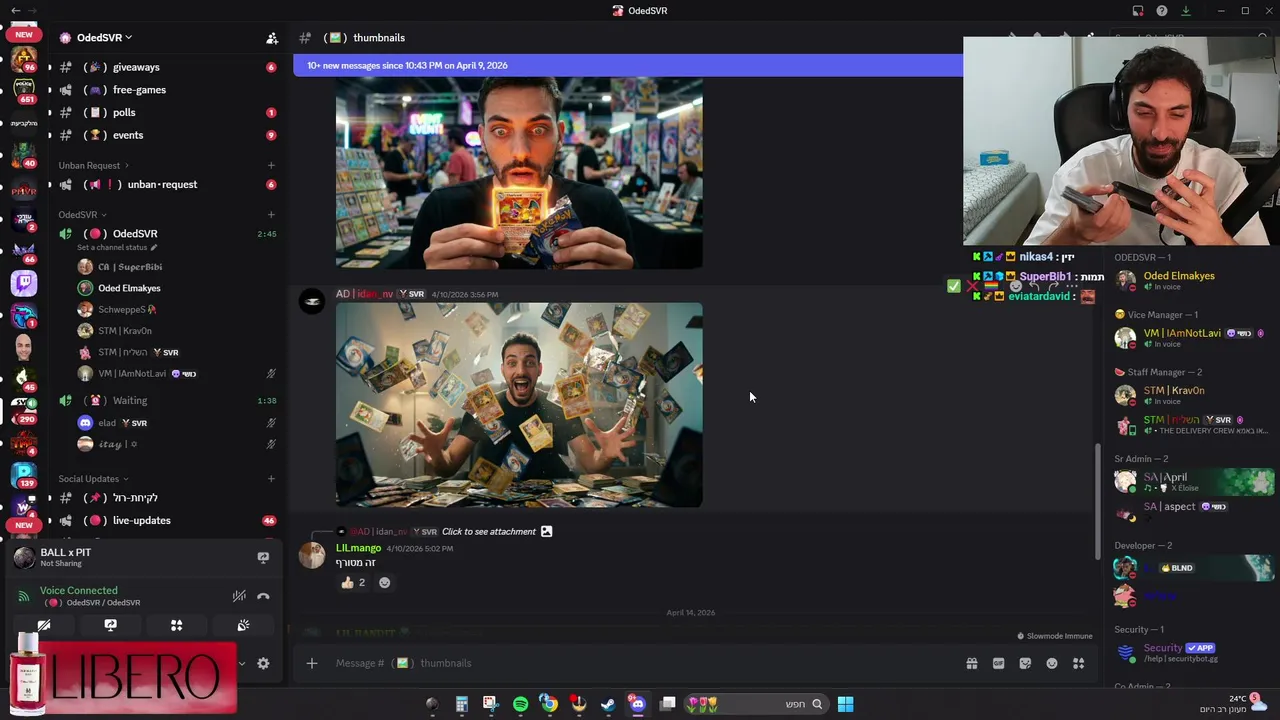Click the Windows Start button
Image resolution: width=1280 pixels, height=720 pixels.
(845, 704)
